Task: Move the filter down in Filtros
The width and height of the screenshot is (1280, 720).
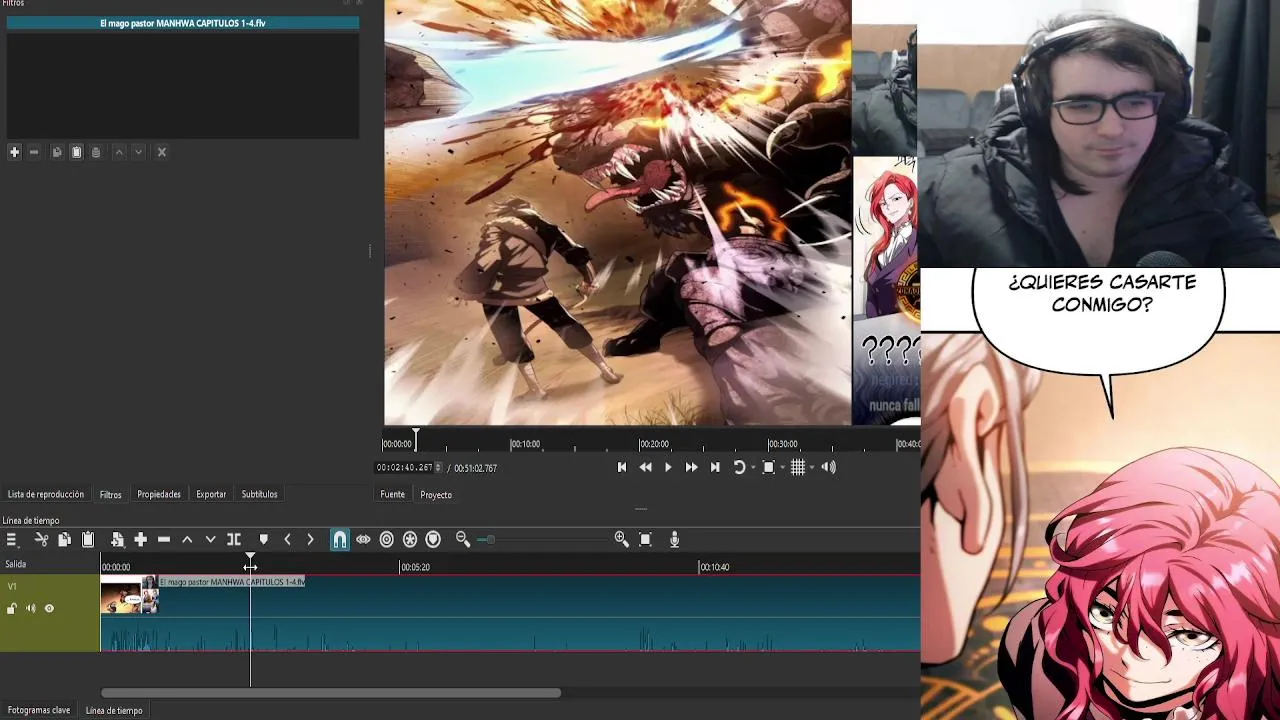Action: tap(139, 152)
